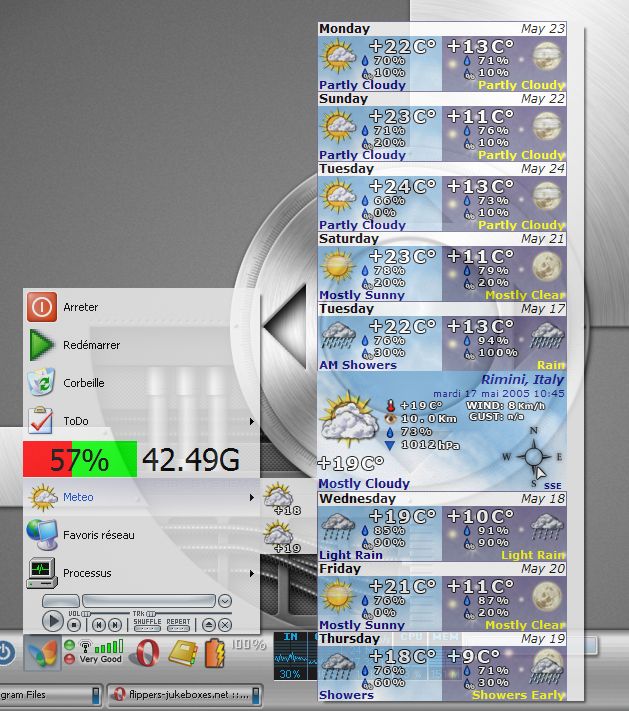Expand media player with the chevron button
This screenshot has width=629, height=711.
(x=225, y=601)
